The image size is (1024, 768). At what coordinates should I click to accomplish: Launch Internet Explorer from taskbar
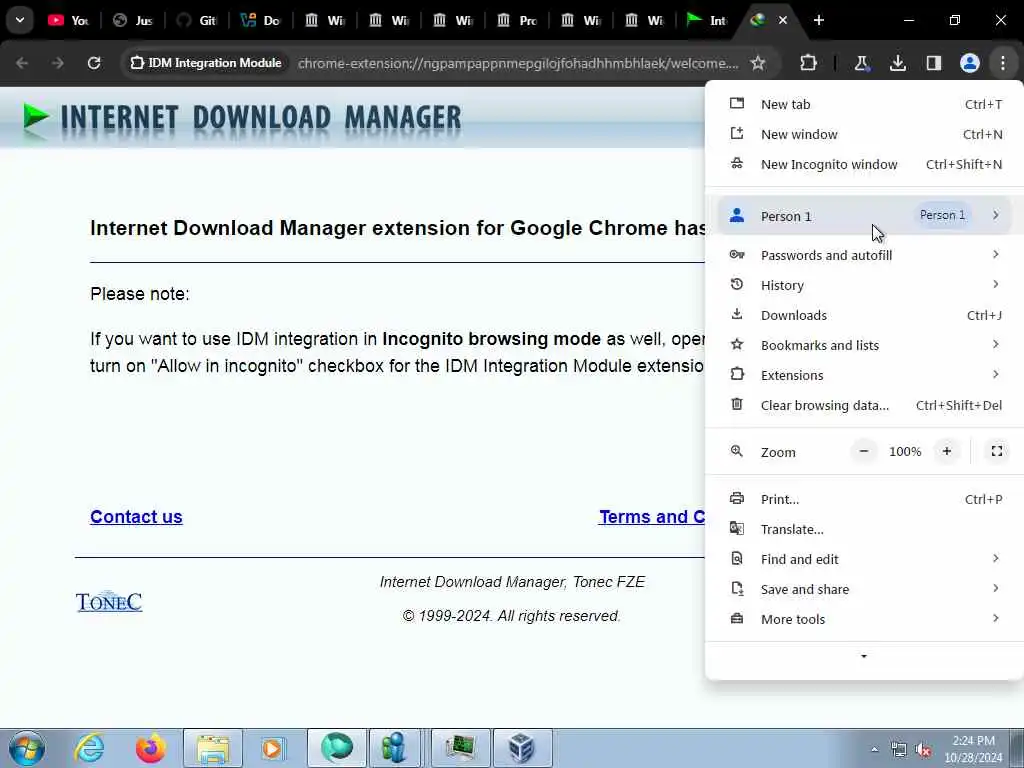(x=89, y=748)
